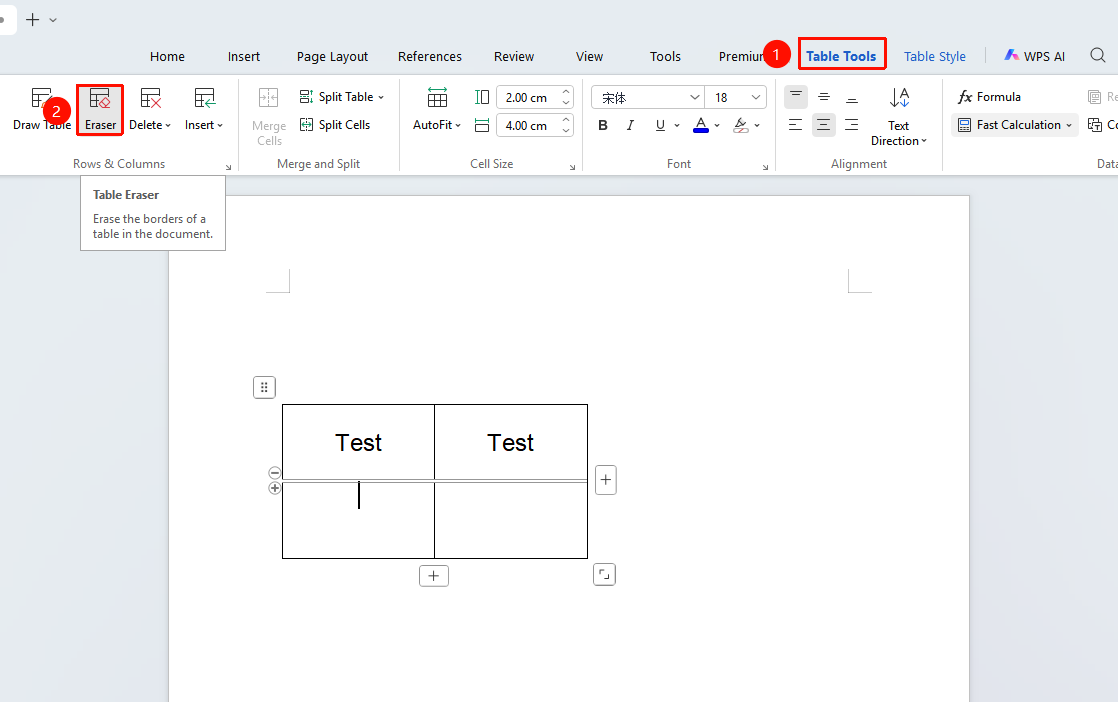The height and width of the screenshot is (702, 1118).
Task: Switch to the Home tab
Action: click(168, 56)
